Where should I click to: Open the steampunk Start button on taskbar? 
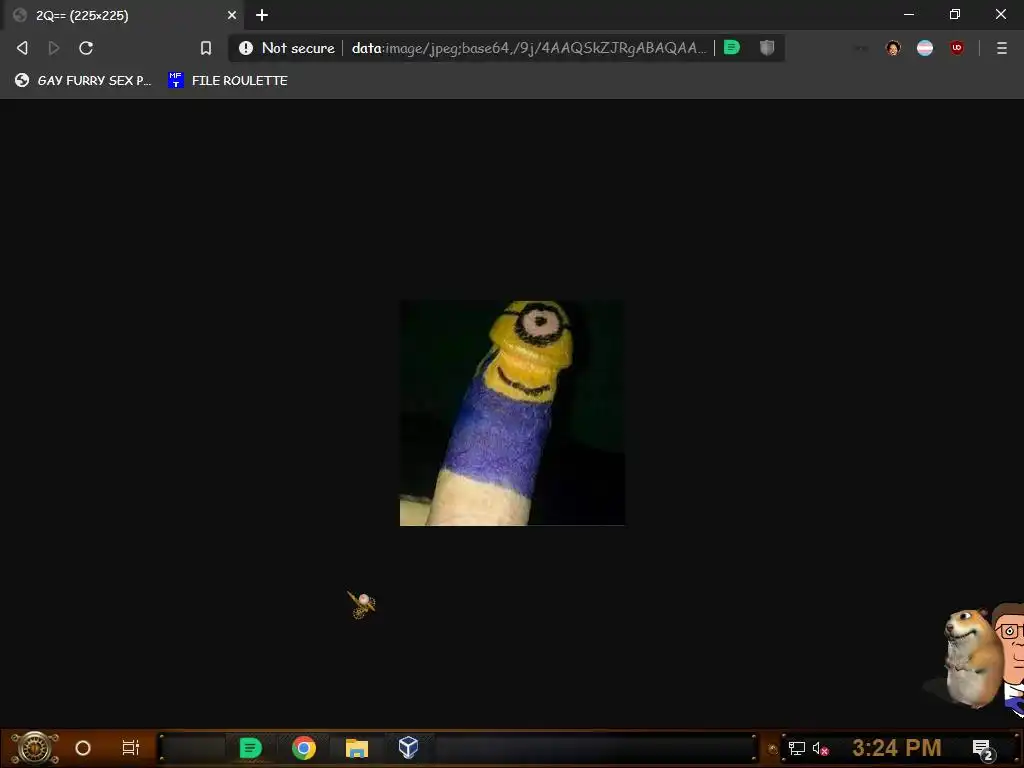point(35,748)
